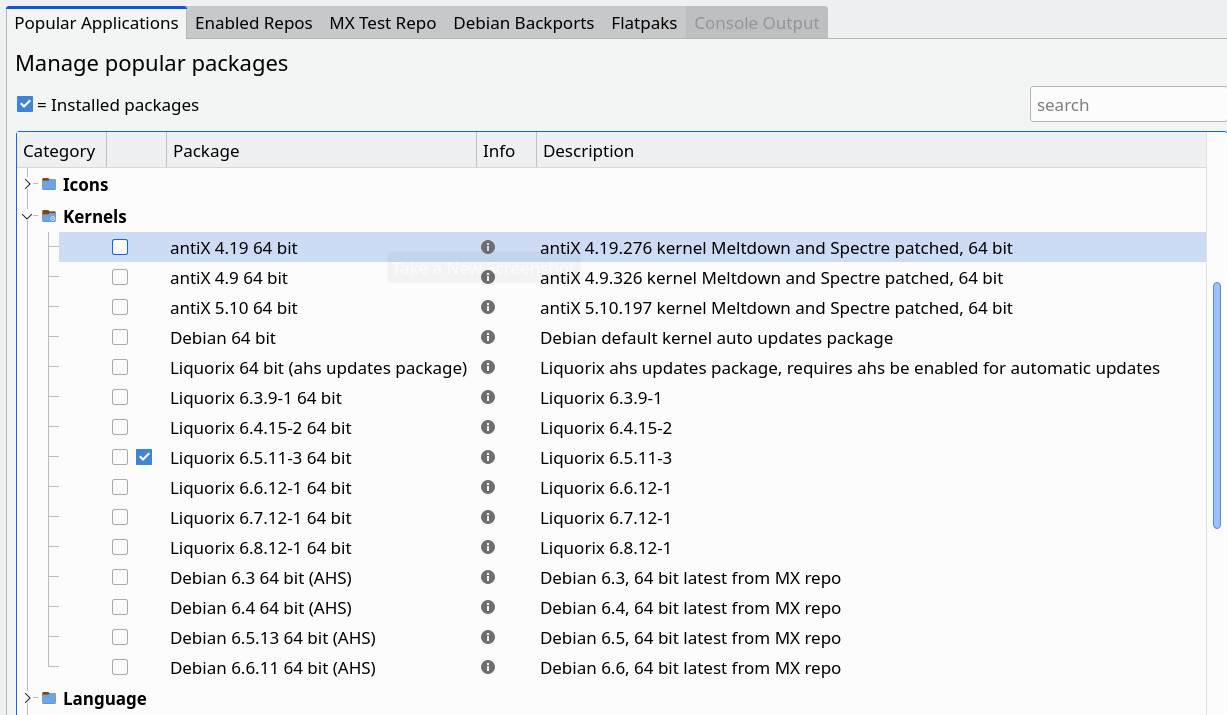The image size is (1227, 715).
Task: Tick the Liquorix 6.4.15-2 64 bit checkbox
Action: (120, 427)
